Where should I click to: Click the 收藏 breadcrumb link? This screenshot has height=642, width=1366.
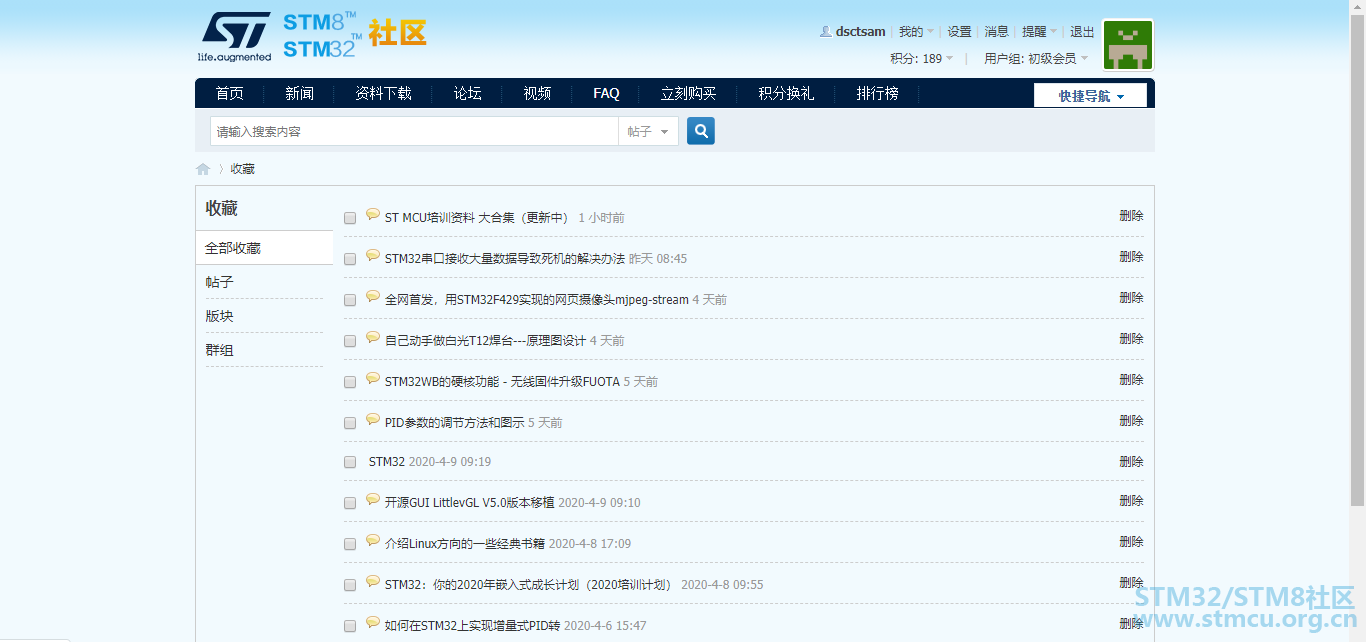243,169
